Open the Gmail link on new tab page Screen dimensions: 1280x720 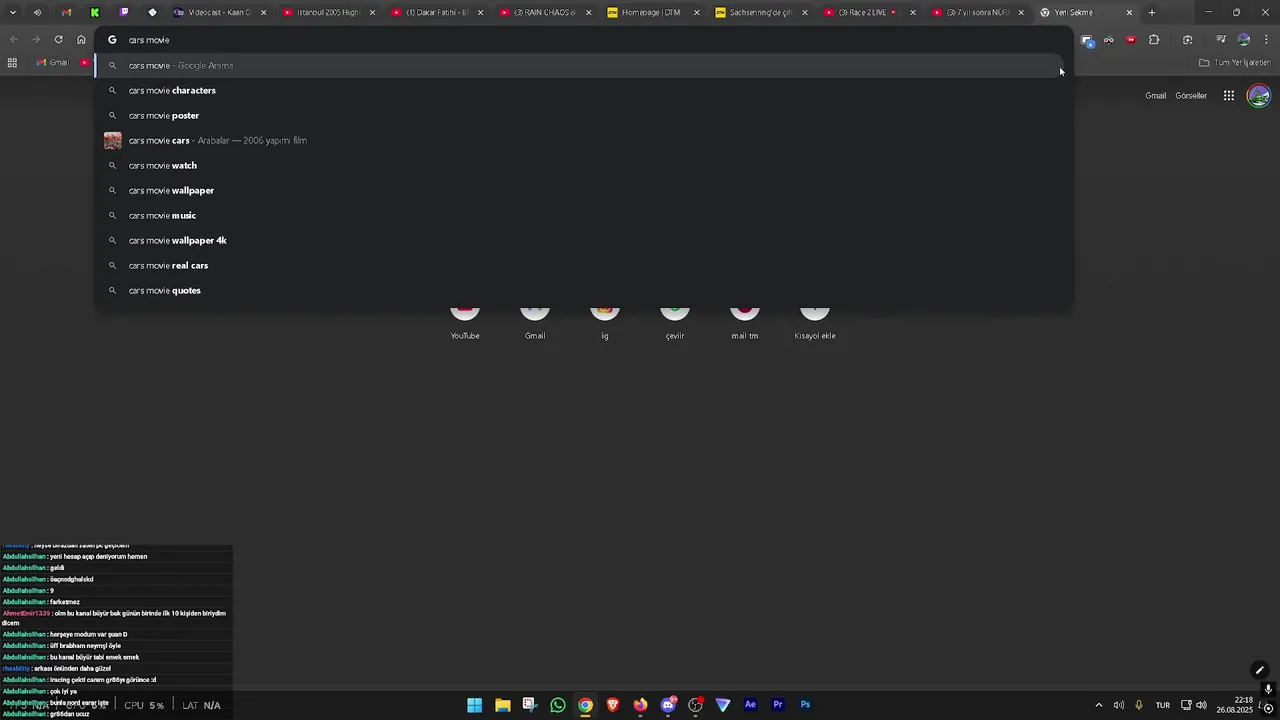click(1156, 96)
